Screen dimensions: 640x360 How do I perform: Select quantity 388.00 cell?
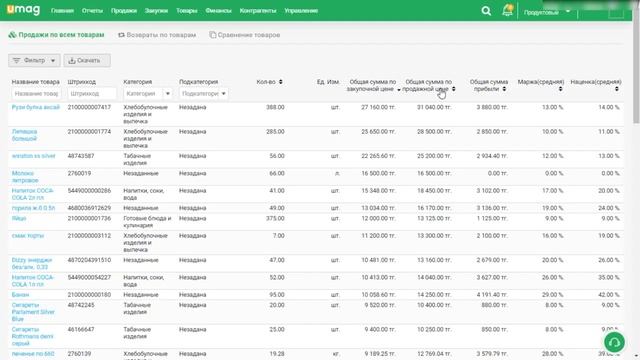[x=275, y=107]
